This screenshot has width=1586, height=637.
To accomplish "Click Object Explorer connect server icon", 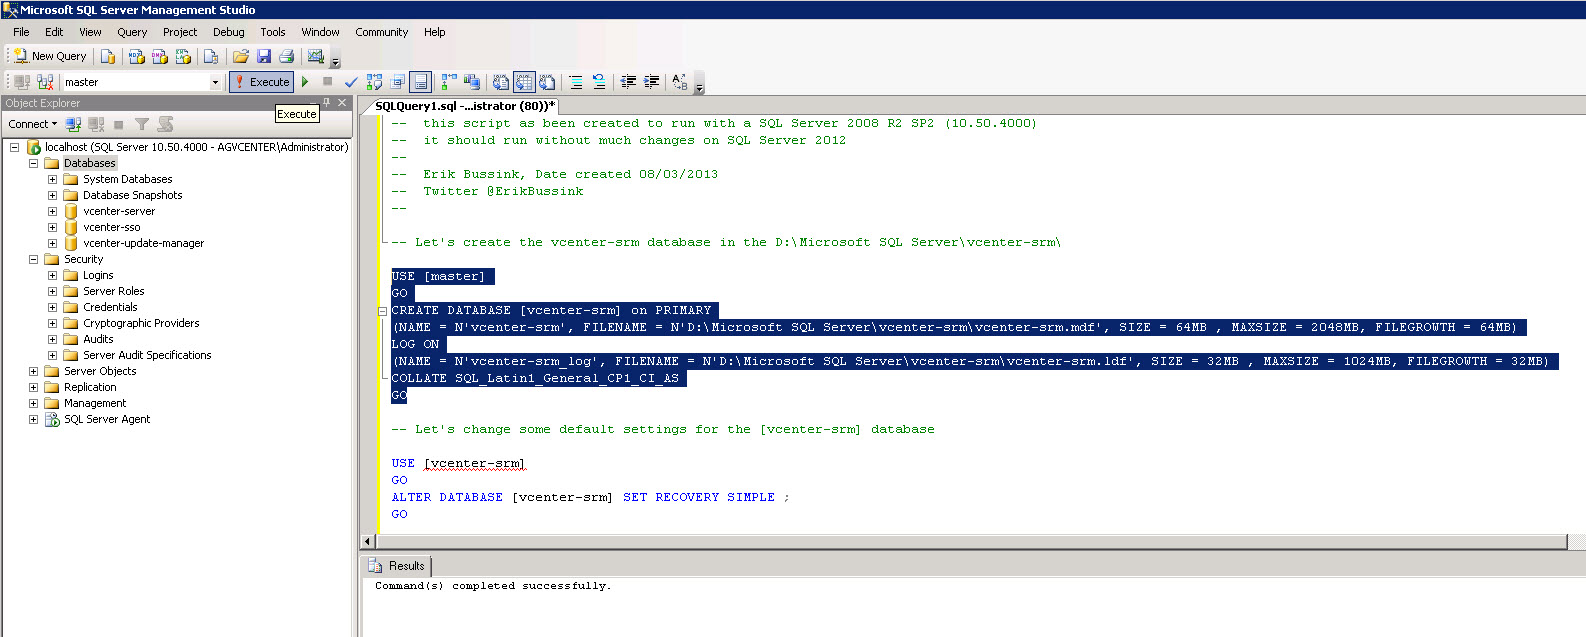I will click(x=73, y=124).
